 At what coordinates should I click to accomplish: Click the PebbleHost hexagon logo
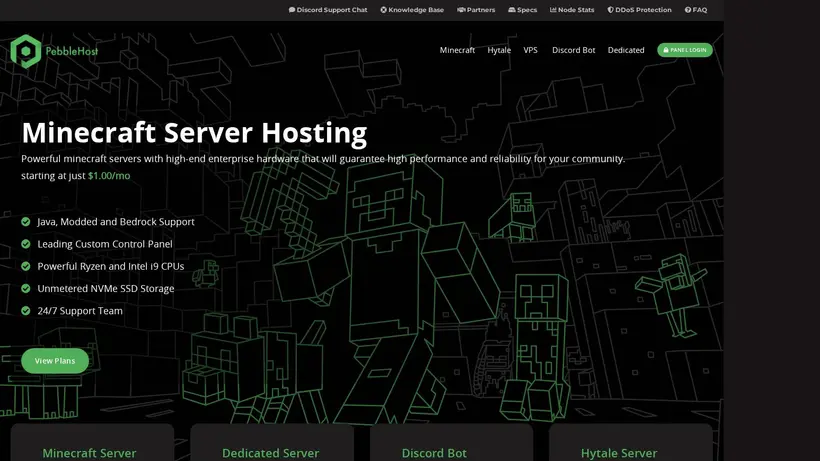point(26,51)
